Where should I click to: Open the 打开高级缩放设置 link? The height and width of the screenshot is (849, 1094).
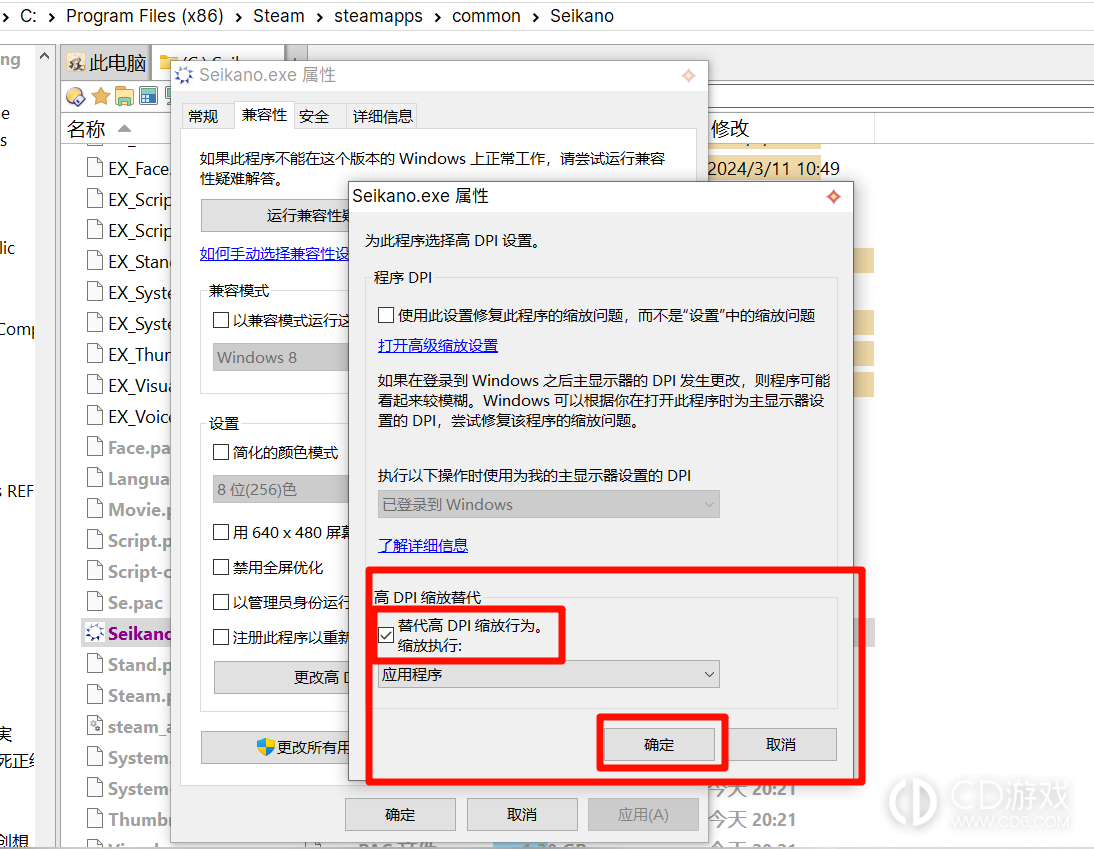tap(437, 345)
